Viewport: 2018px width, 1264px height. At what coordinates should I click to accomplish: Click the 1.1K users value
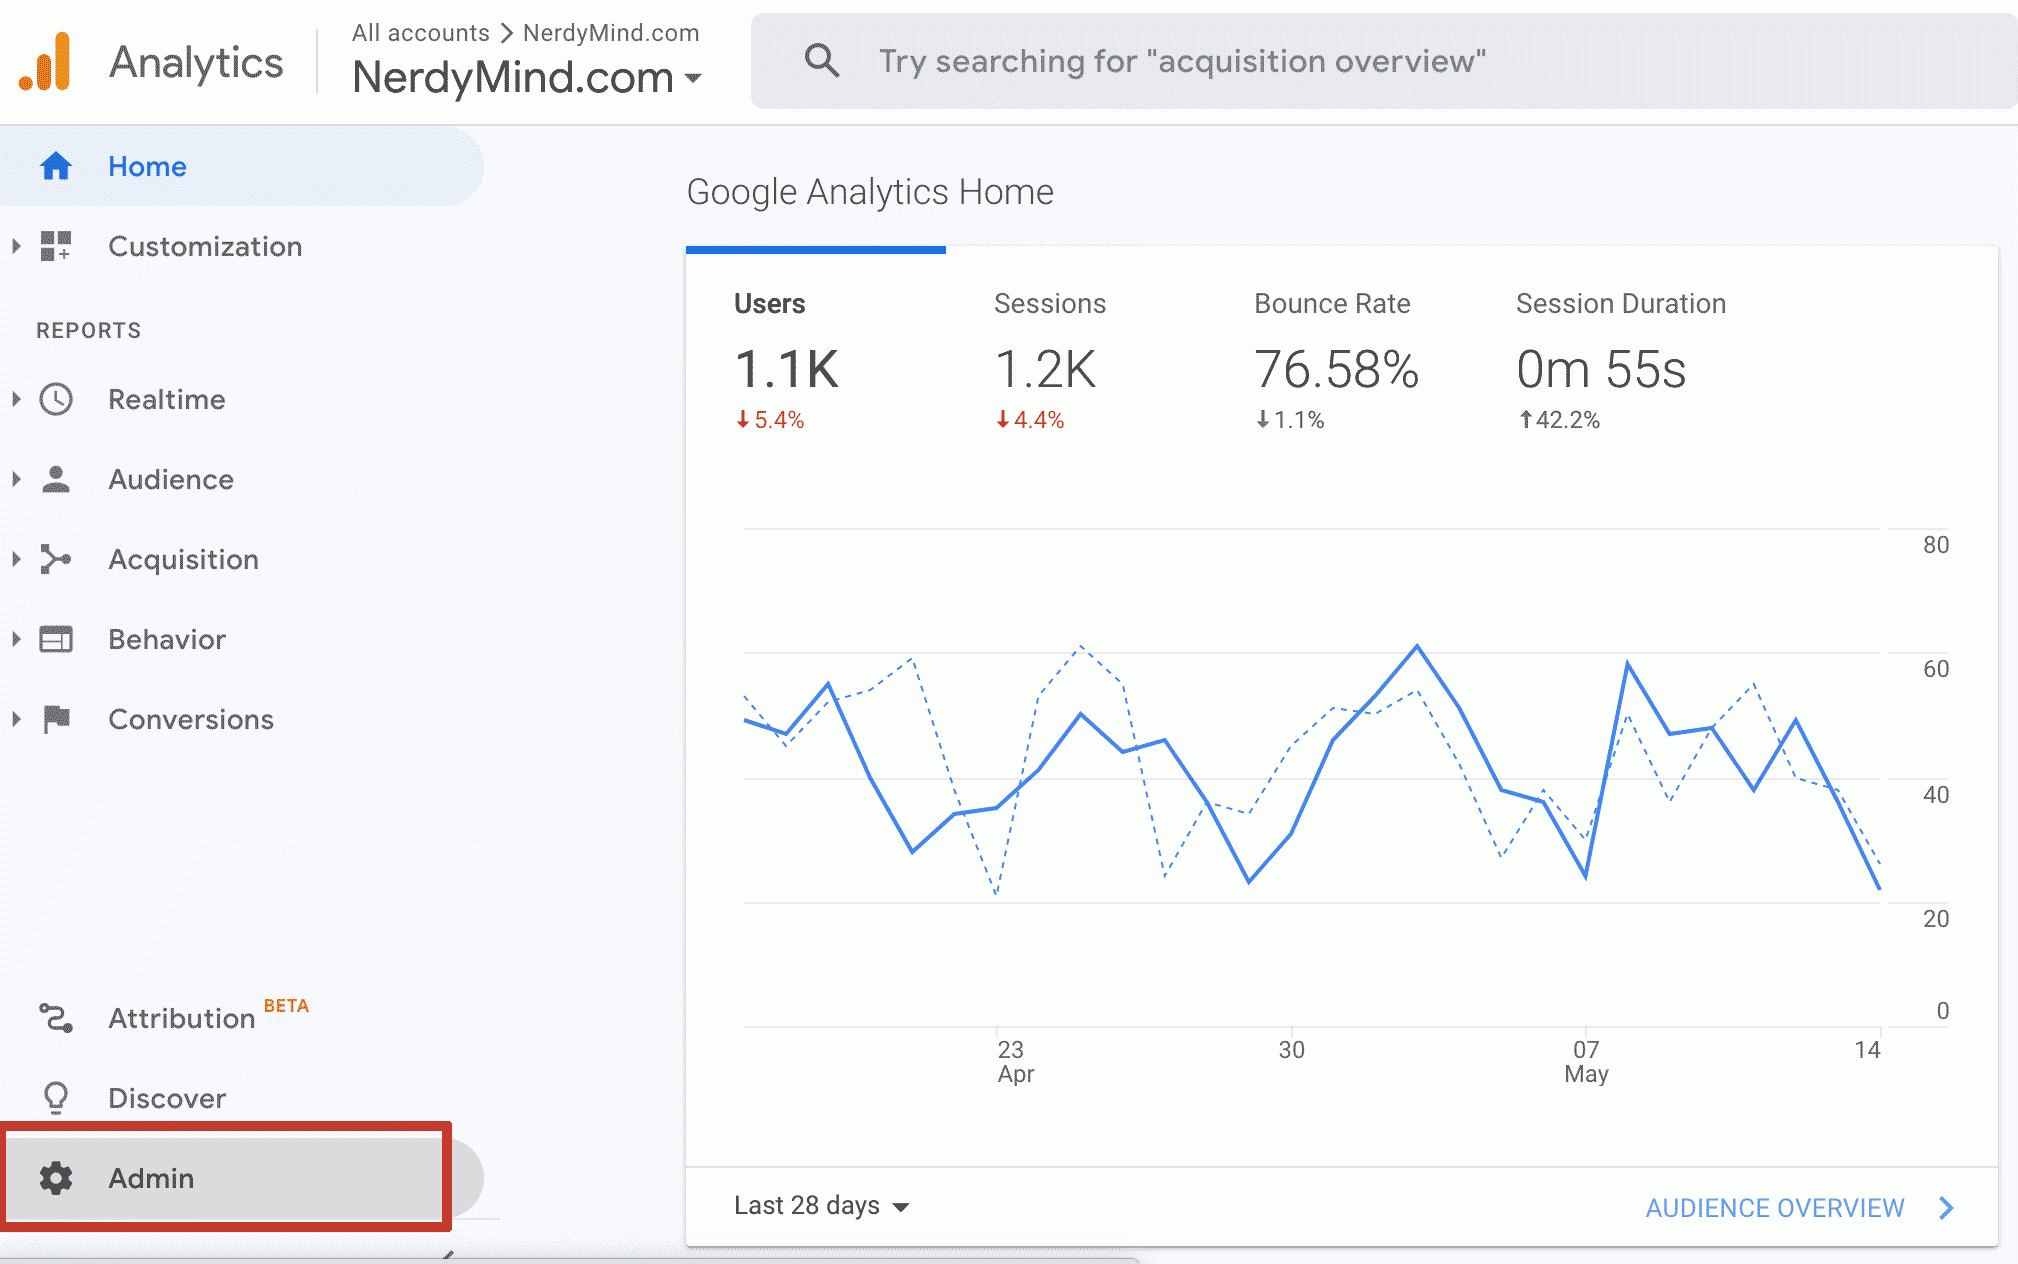coord(787,369)
